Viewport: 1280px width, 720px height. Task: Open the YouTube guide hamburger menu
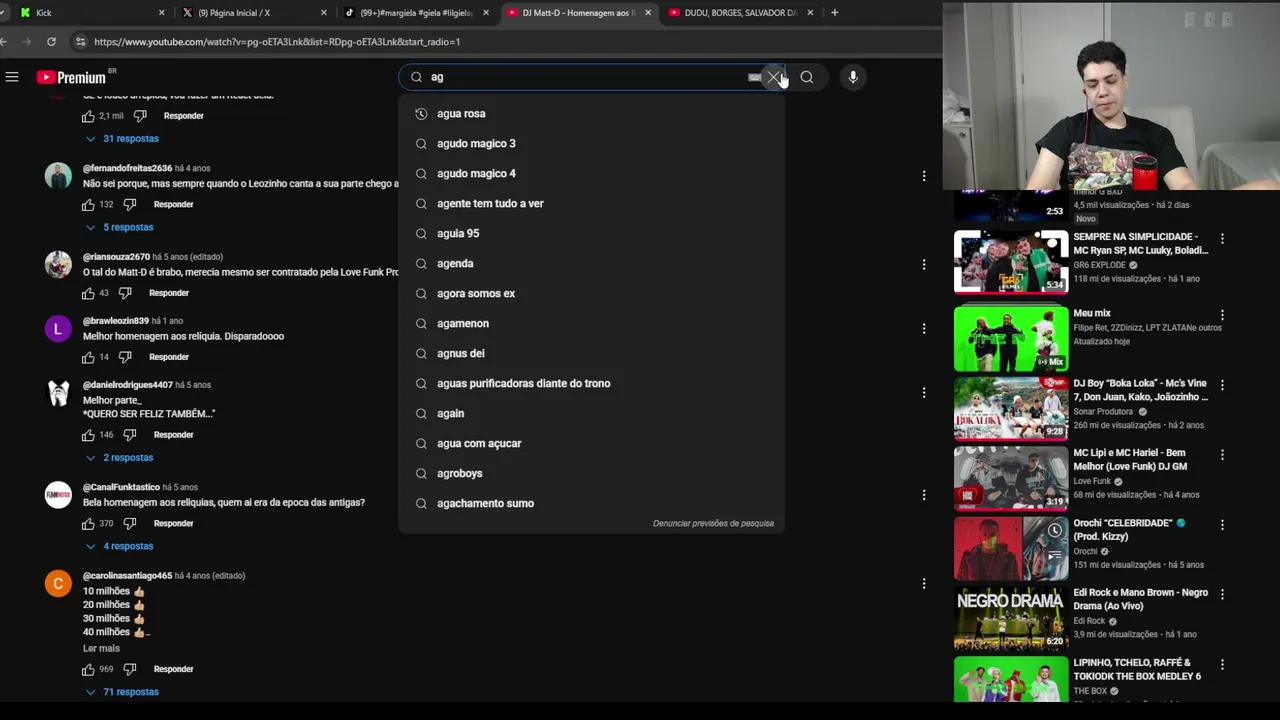pos(12,77)
